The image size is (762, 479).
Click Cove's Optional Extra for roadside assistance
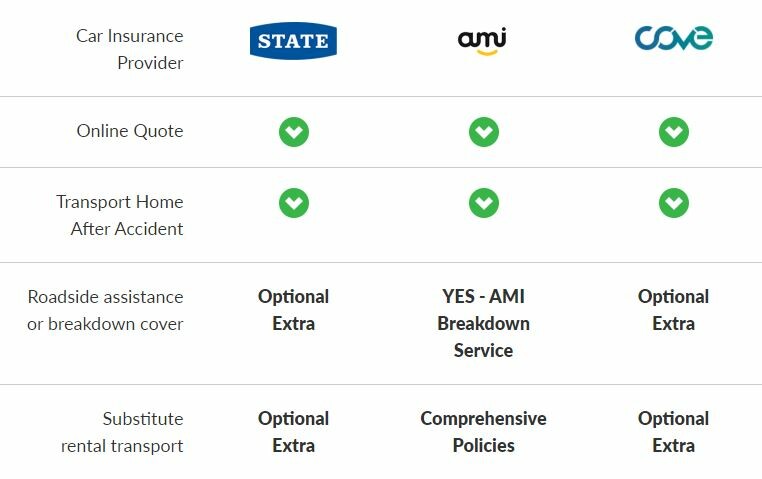[x=673, y=310]
